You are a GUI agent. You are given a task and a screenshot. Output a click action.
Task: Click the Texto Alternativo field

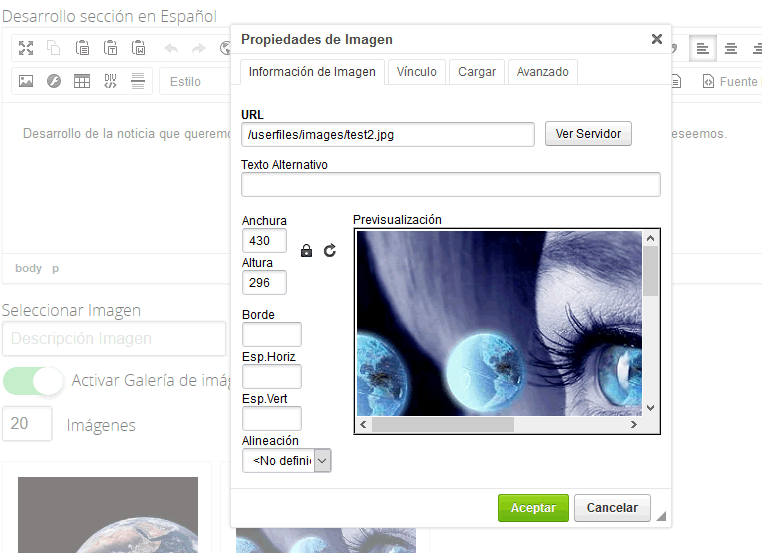(x=450, y=185)
